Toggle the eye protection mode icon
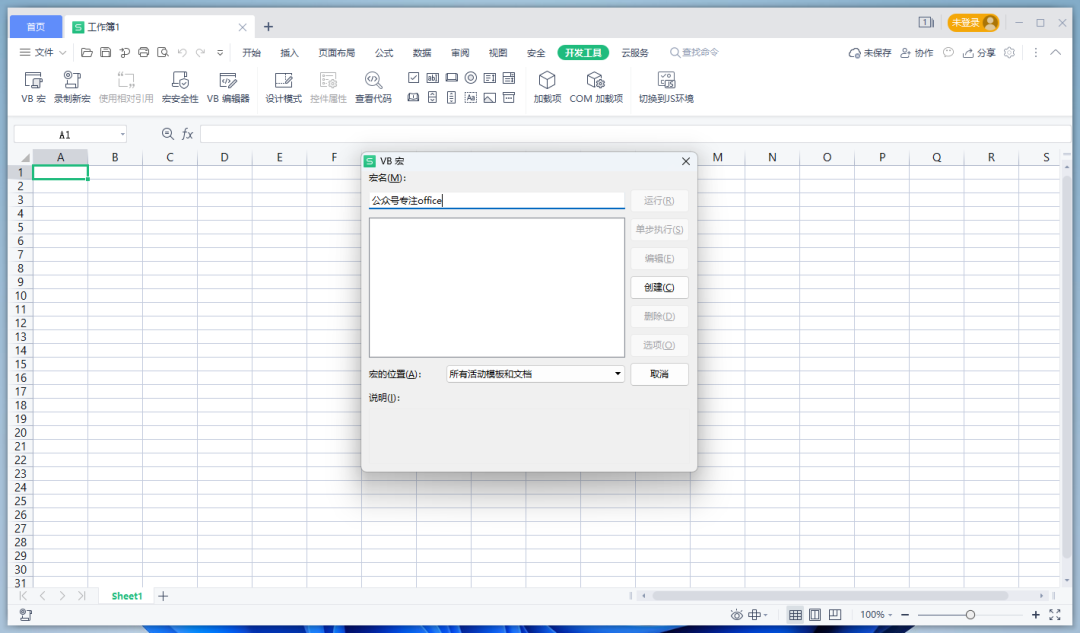 click(x=736, y=614)
